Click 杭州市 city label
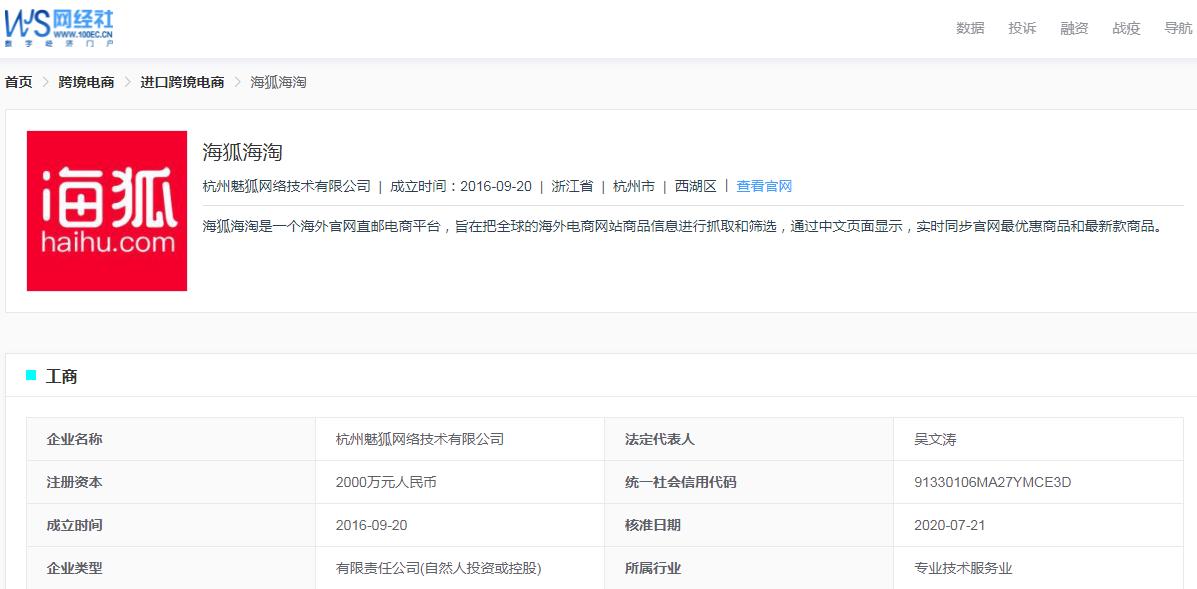 634,186
